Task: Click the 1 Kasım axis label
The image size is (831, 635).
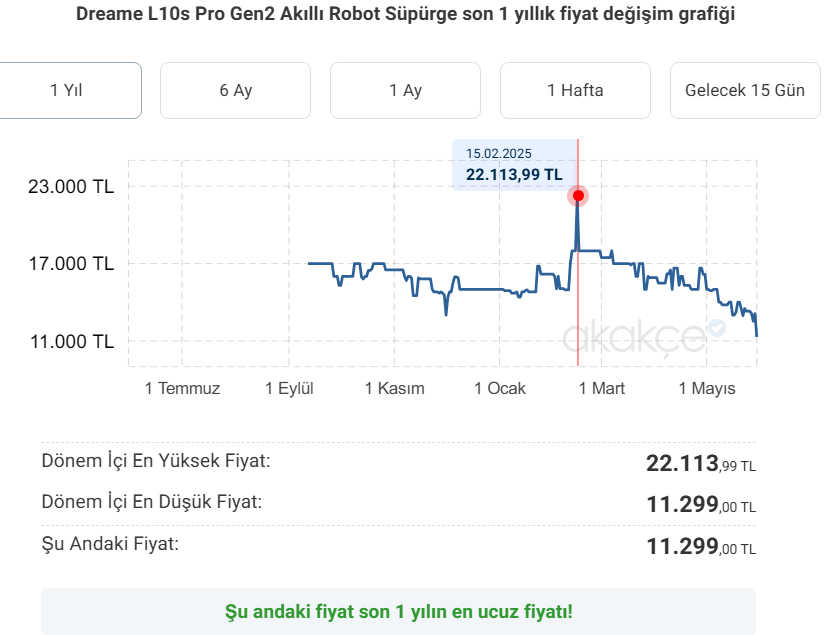Action: (x=395, y=389)
